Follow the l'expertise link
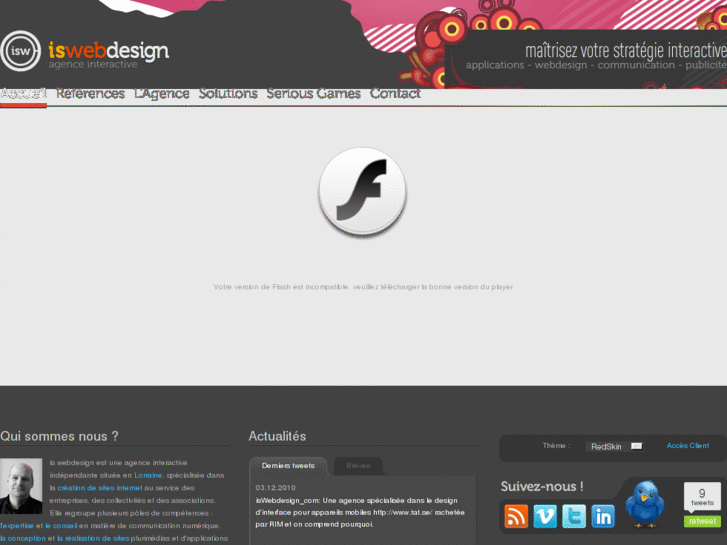This screenshot has width=727, height=545. pos(17,526)
